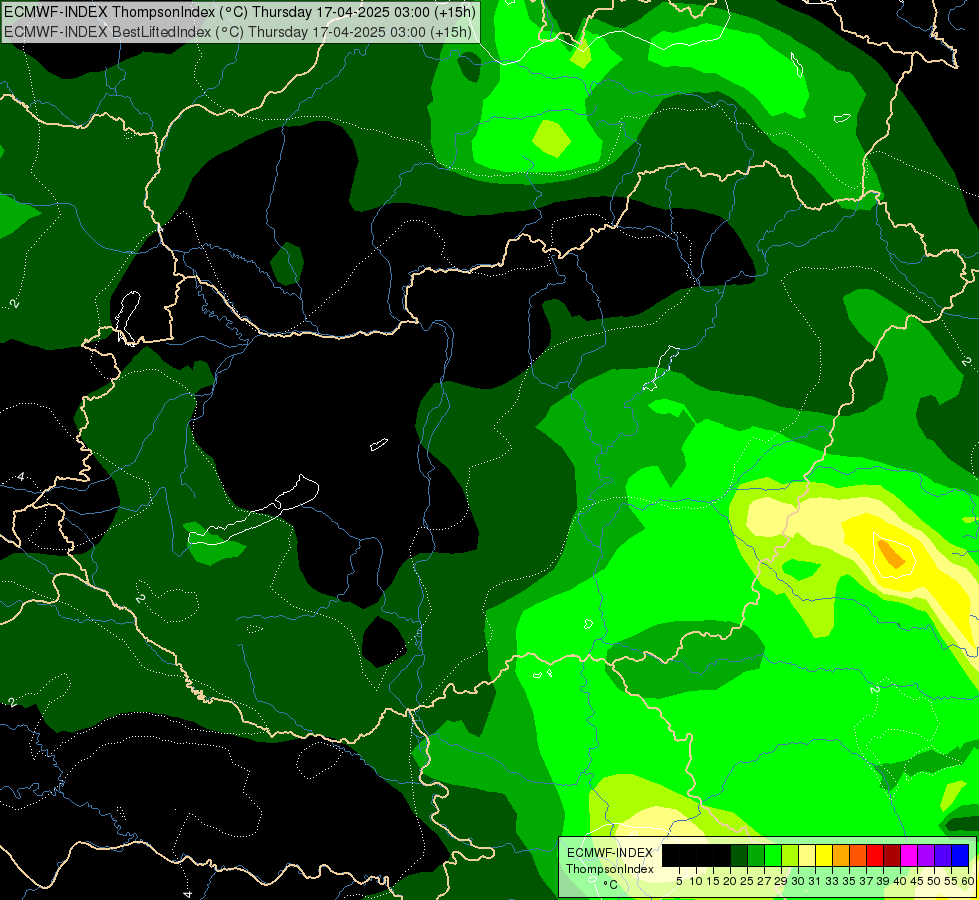Image resolution: width=979 pixels, height=900 pixels.
Task: Click the legend scale value 50
Action: tap(934, 881)
